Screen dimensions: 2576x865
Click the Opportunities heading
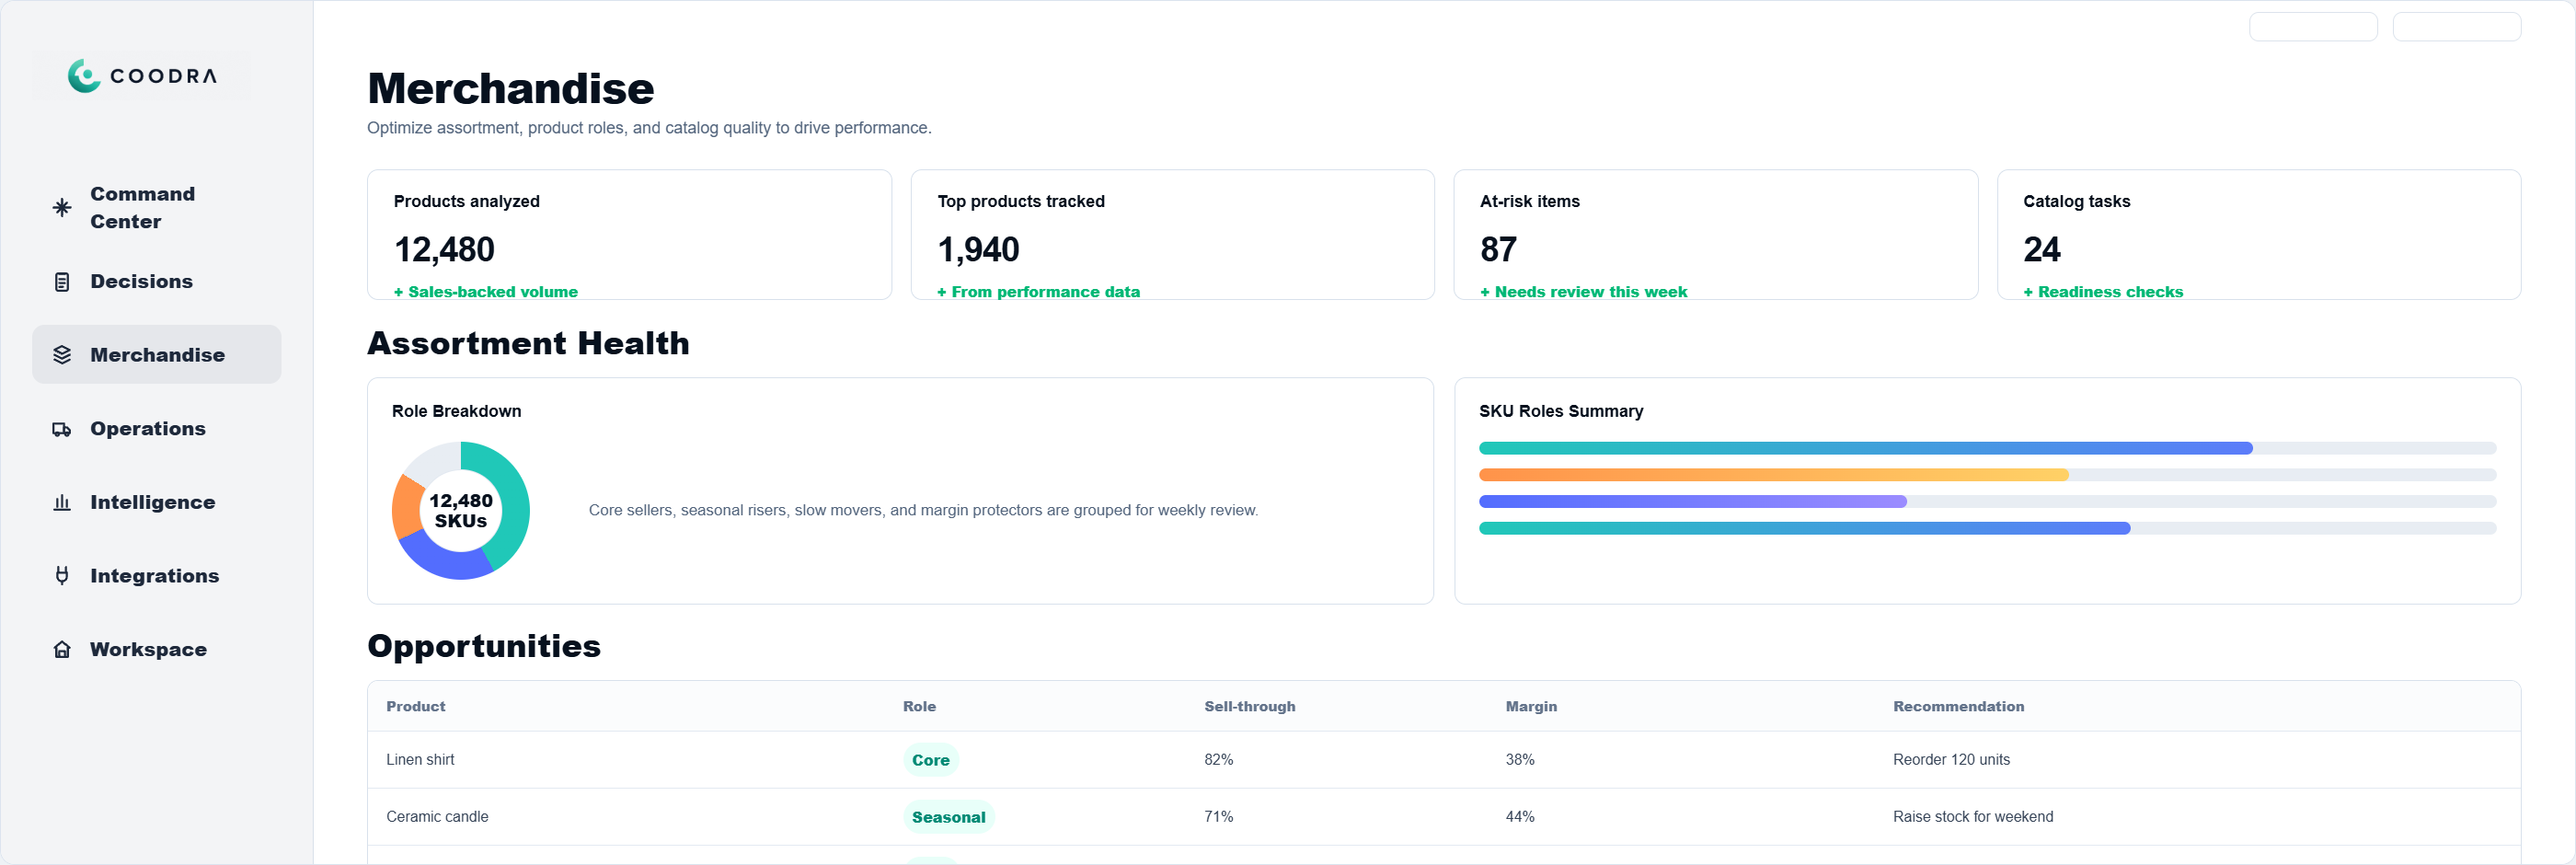click(x=484, y=646)
